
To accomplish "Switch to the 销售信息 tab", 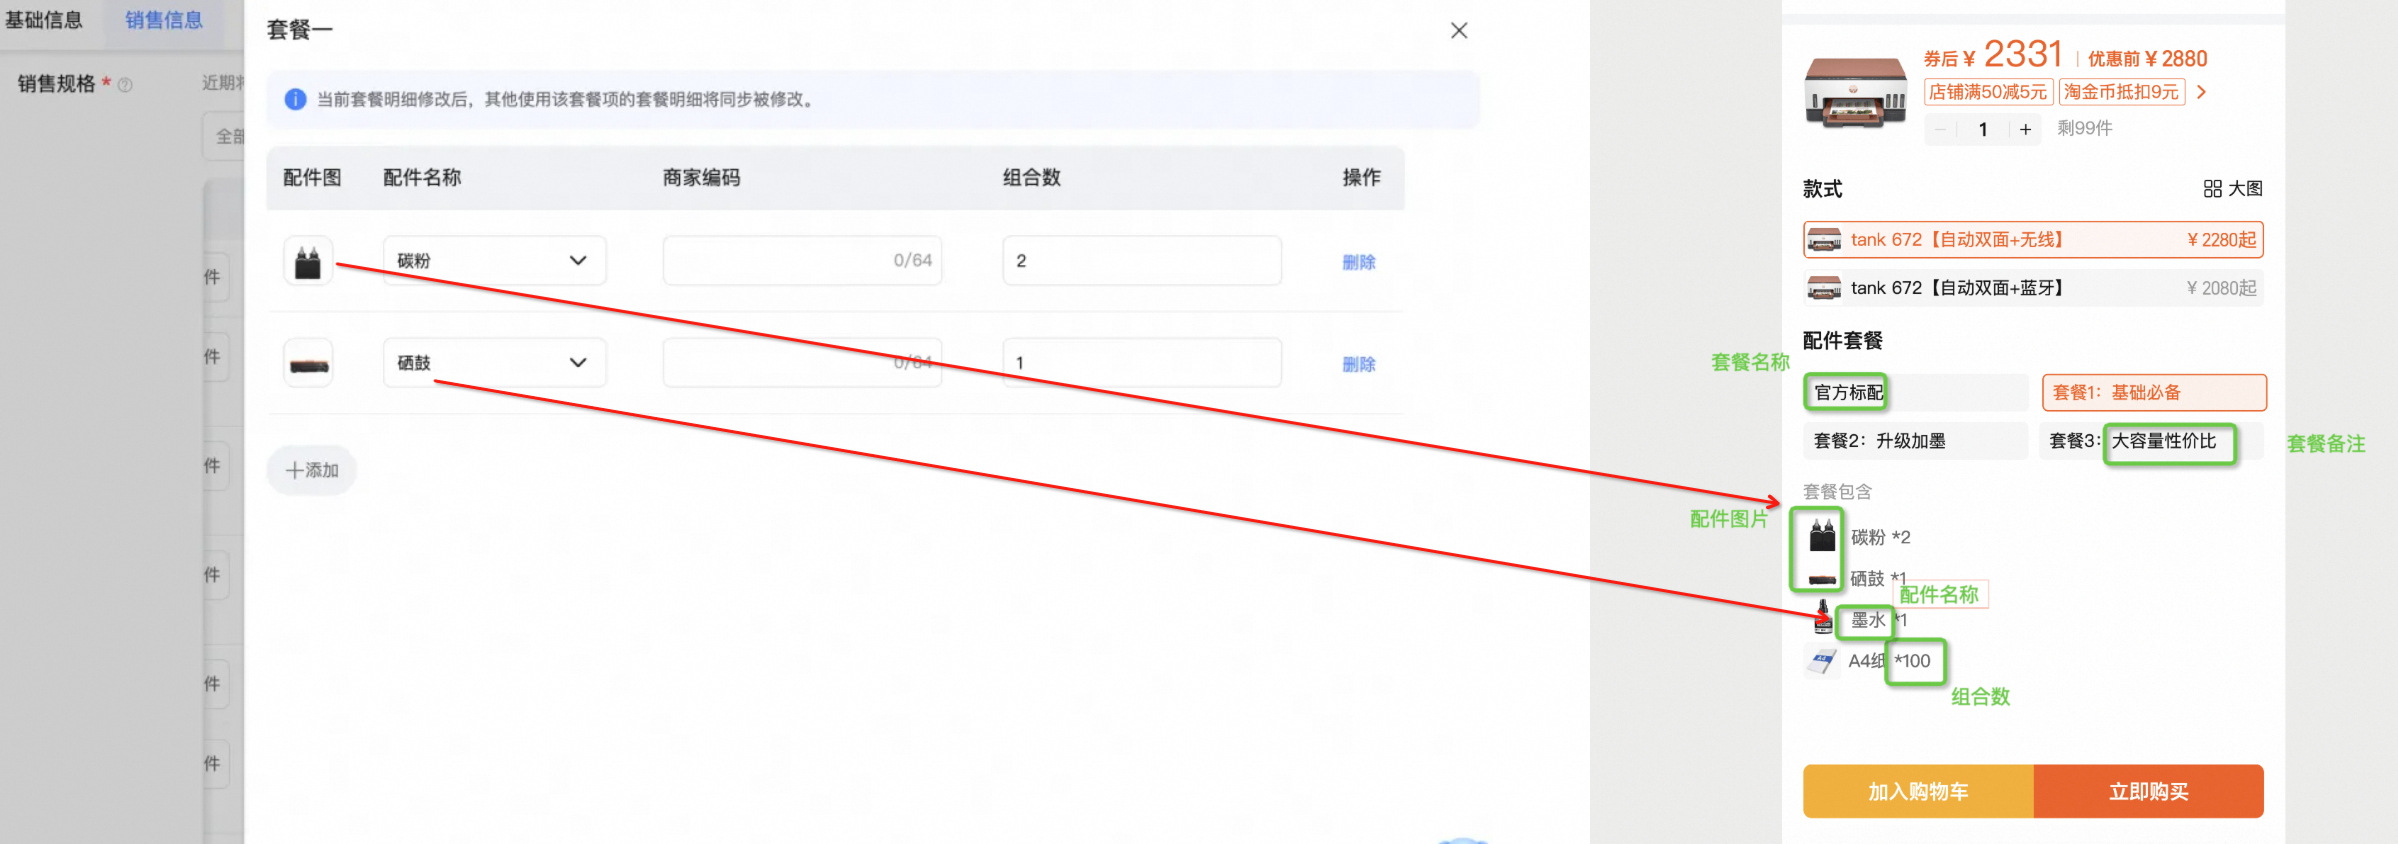I will tap(164, 20).
